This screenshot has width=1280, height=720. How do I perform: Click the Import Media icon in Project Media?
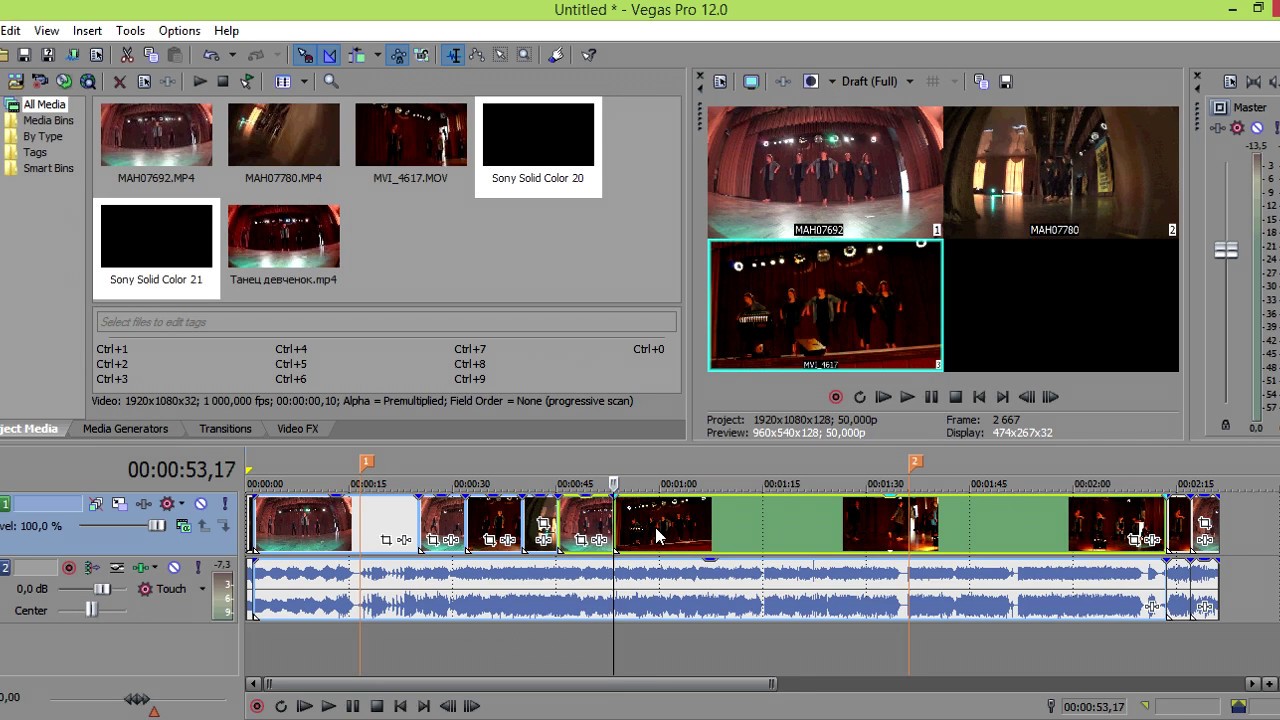click(16, 81)
